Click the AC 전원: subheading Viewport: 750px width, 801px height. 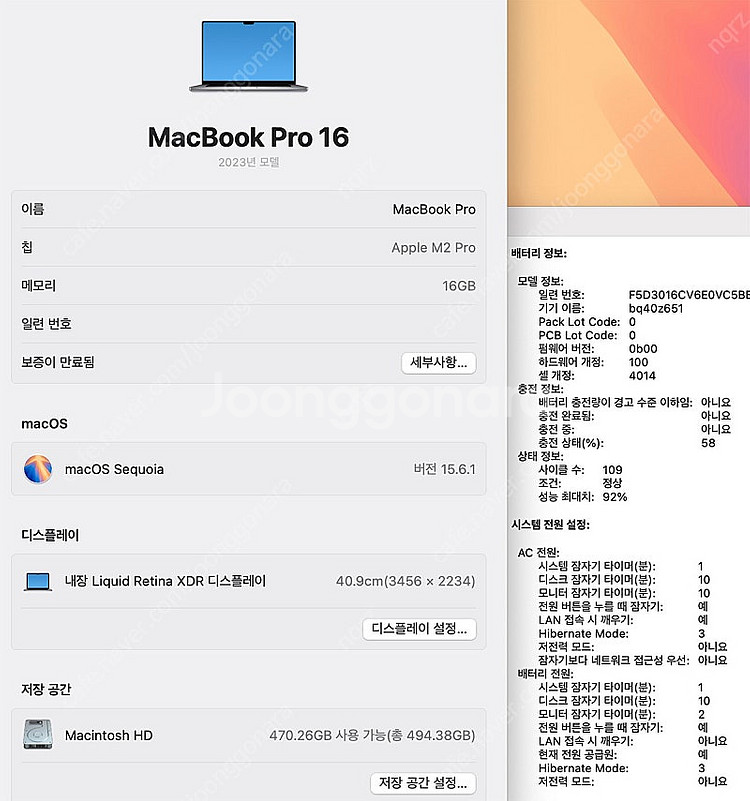click(x=538, y=553)
